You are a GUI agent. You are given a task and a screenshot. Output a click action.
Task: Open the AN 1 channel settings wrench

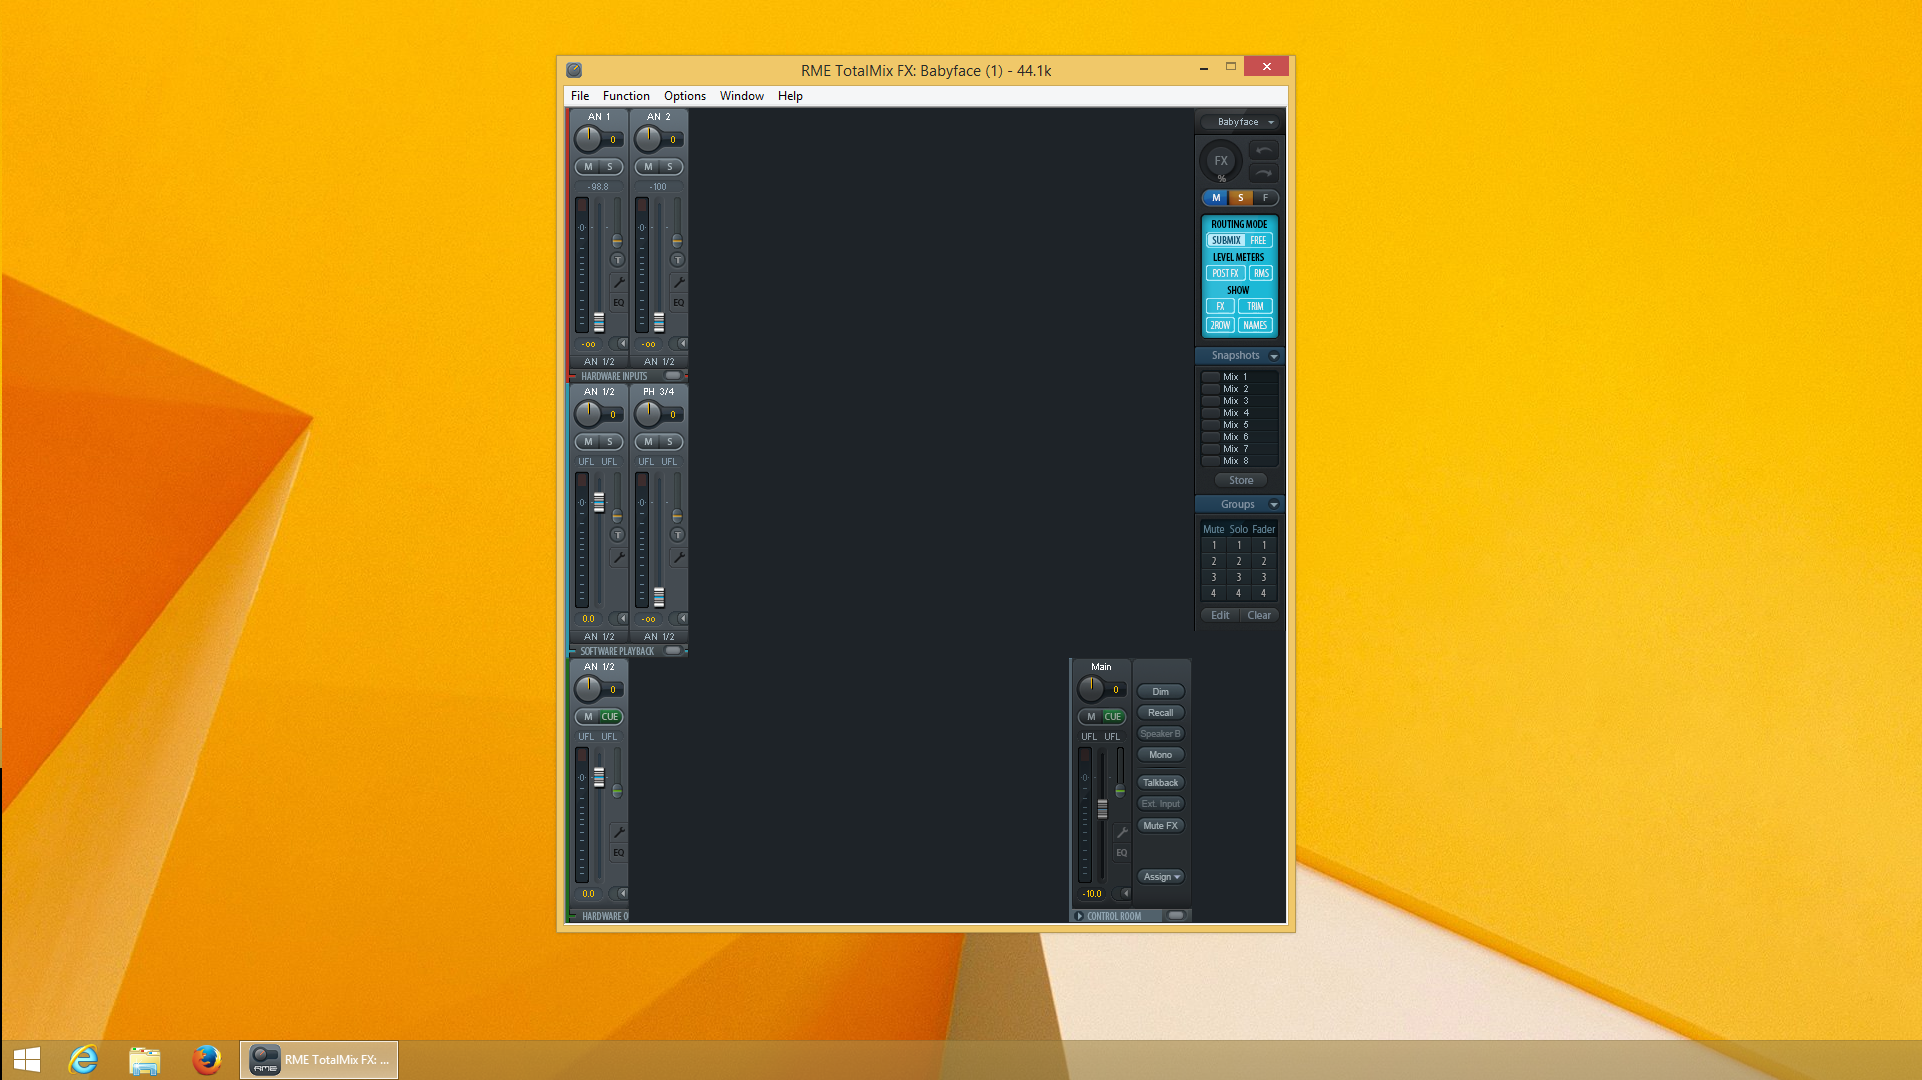[x=619, y=282]
